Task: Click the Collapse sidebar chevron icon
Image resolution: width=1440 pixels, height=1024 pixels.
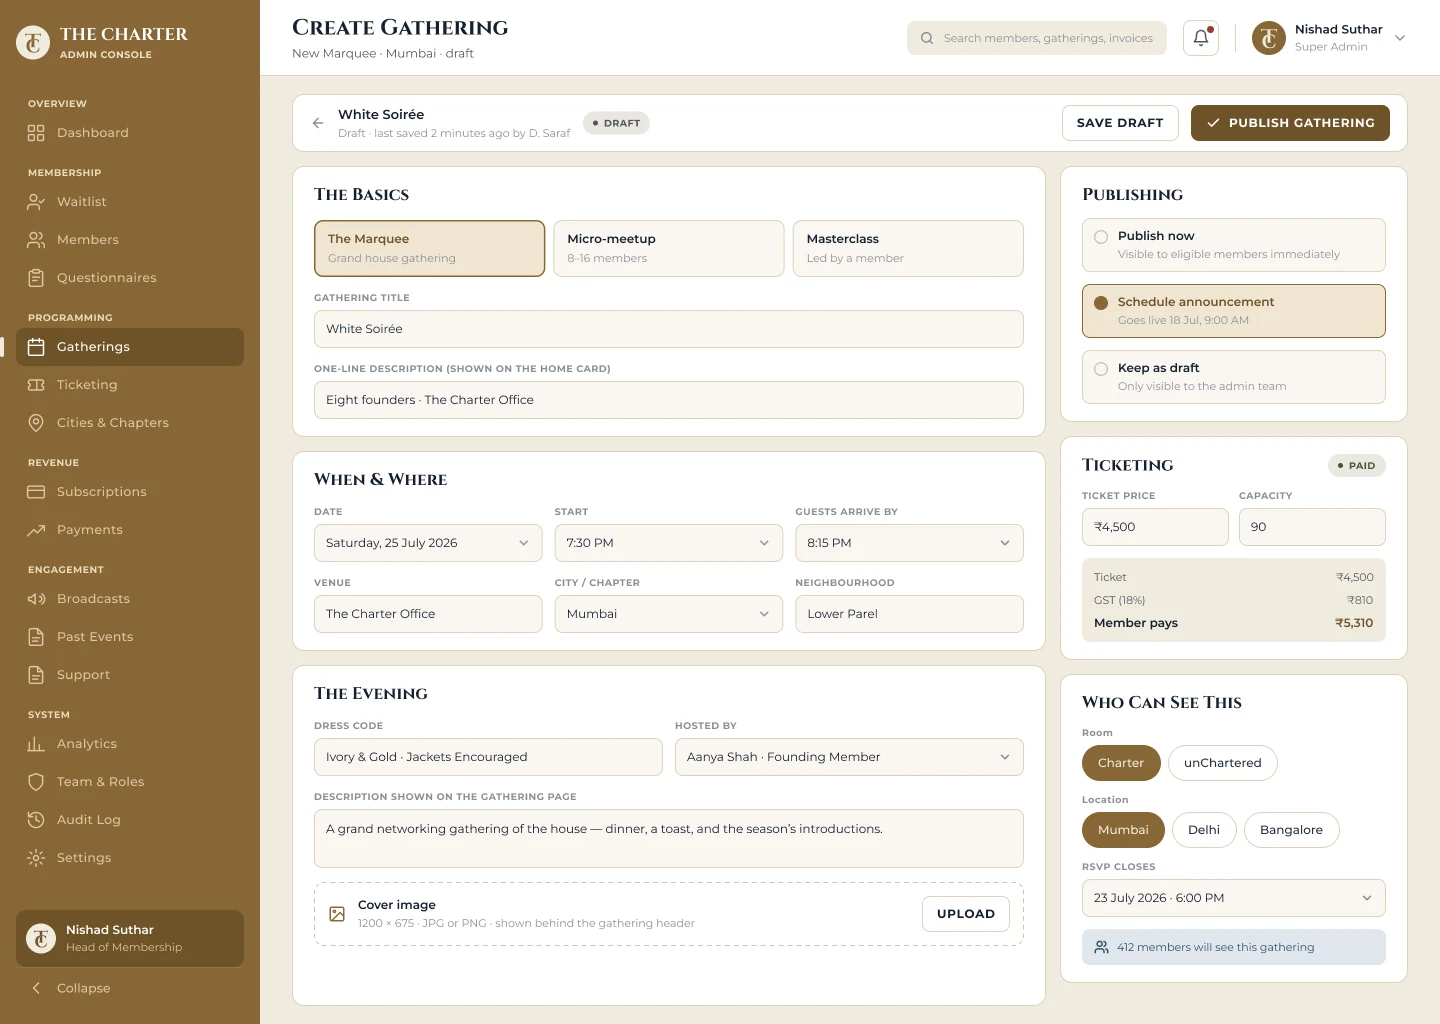Action: [x=36, y=988]
